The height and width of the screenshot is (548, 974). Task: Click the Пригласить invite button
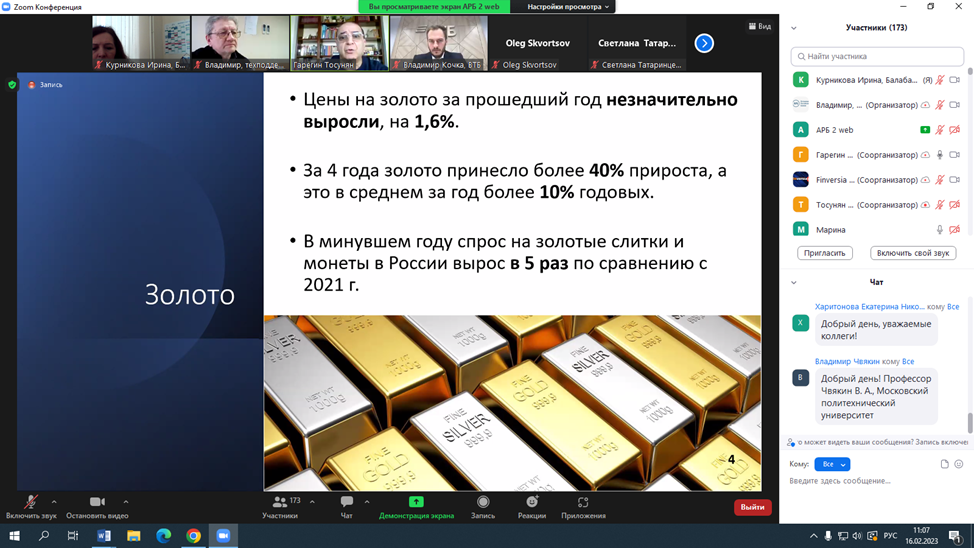(825, 253)
